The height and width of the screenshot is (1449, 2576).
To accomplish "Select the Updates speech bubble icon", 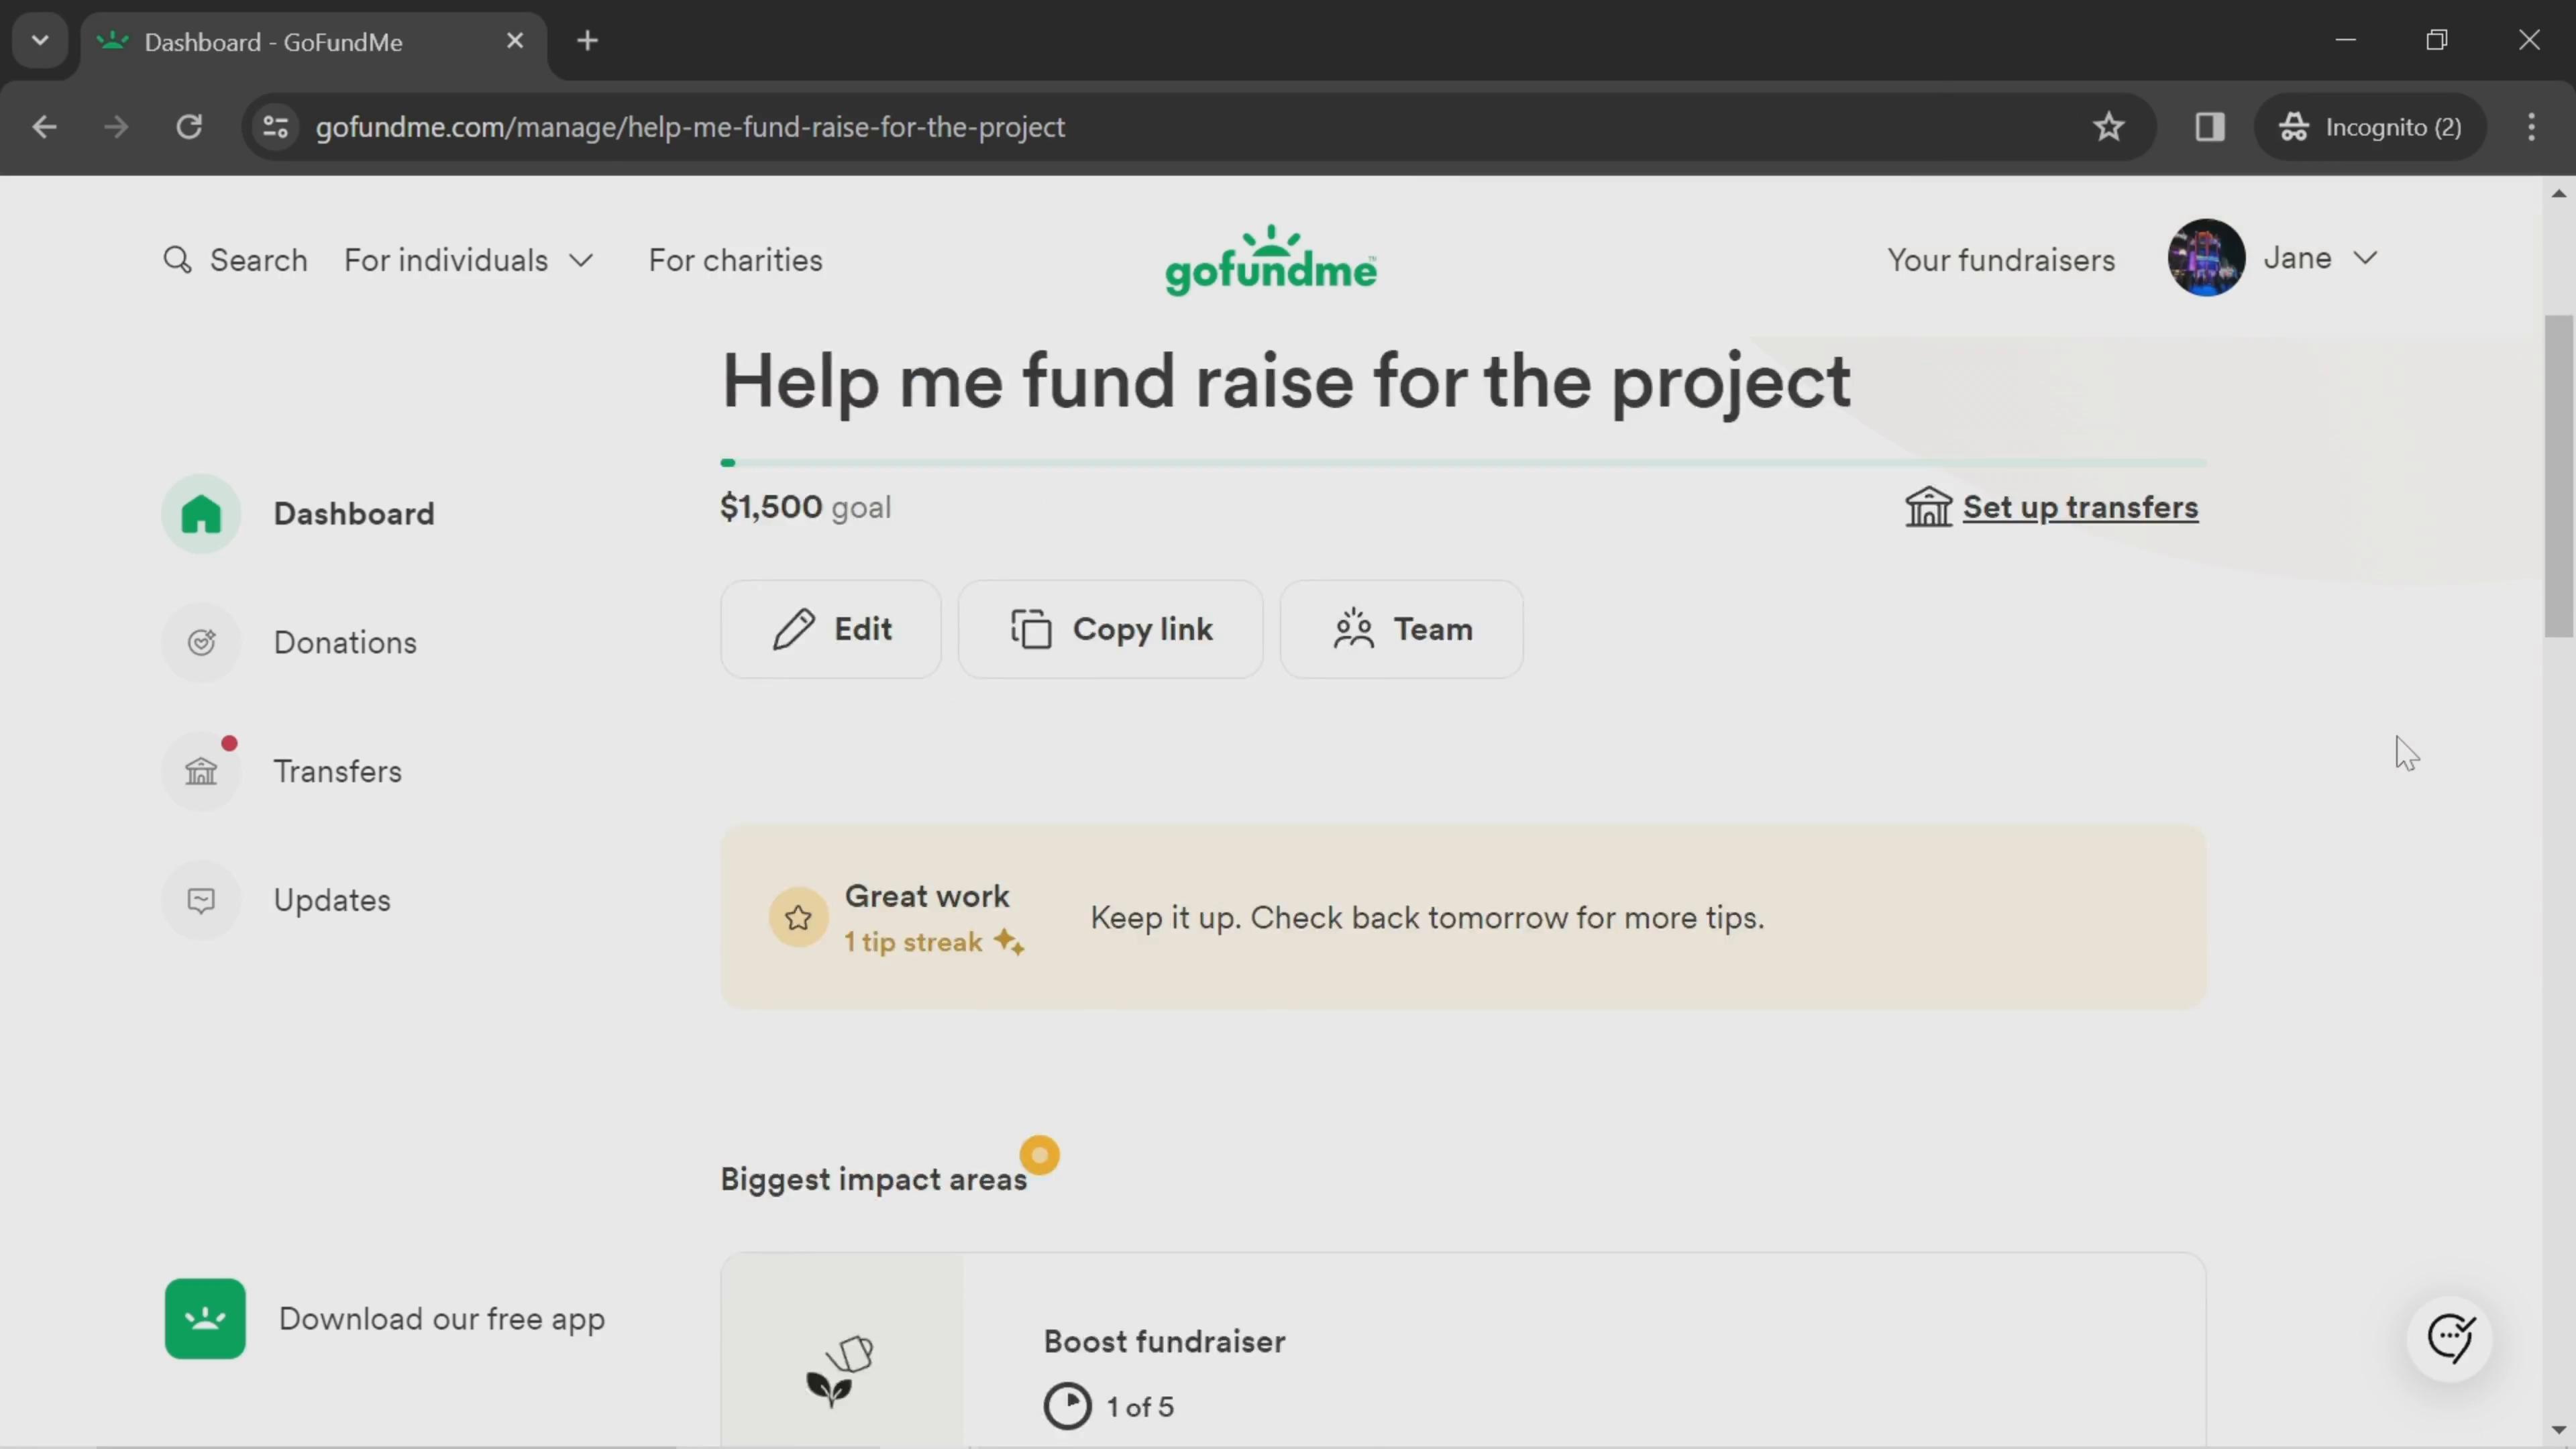I will (202, 900).
